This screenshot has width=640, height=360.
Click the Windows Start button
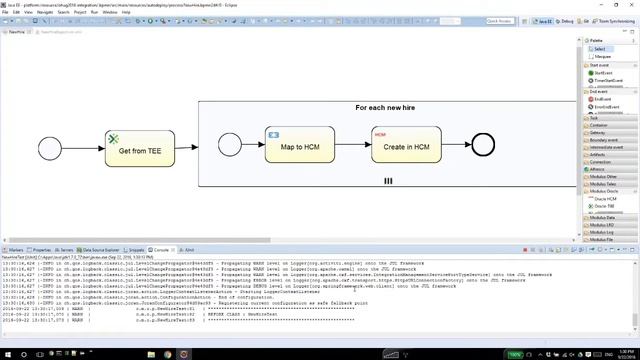[8, 354]
